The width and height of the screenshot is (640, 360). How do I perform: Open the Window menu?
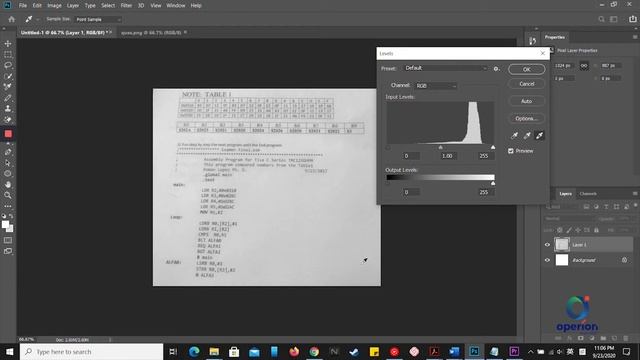[176, 5]
